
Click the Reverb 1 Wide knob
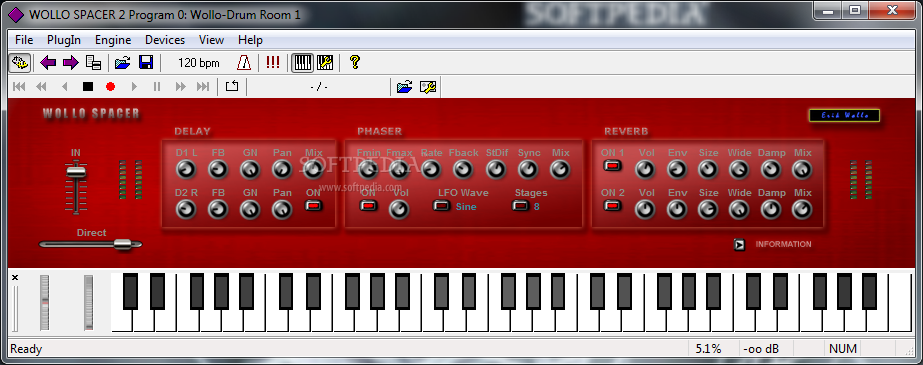pyautogui.click(x=739, y=170)
